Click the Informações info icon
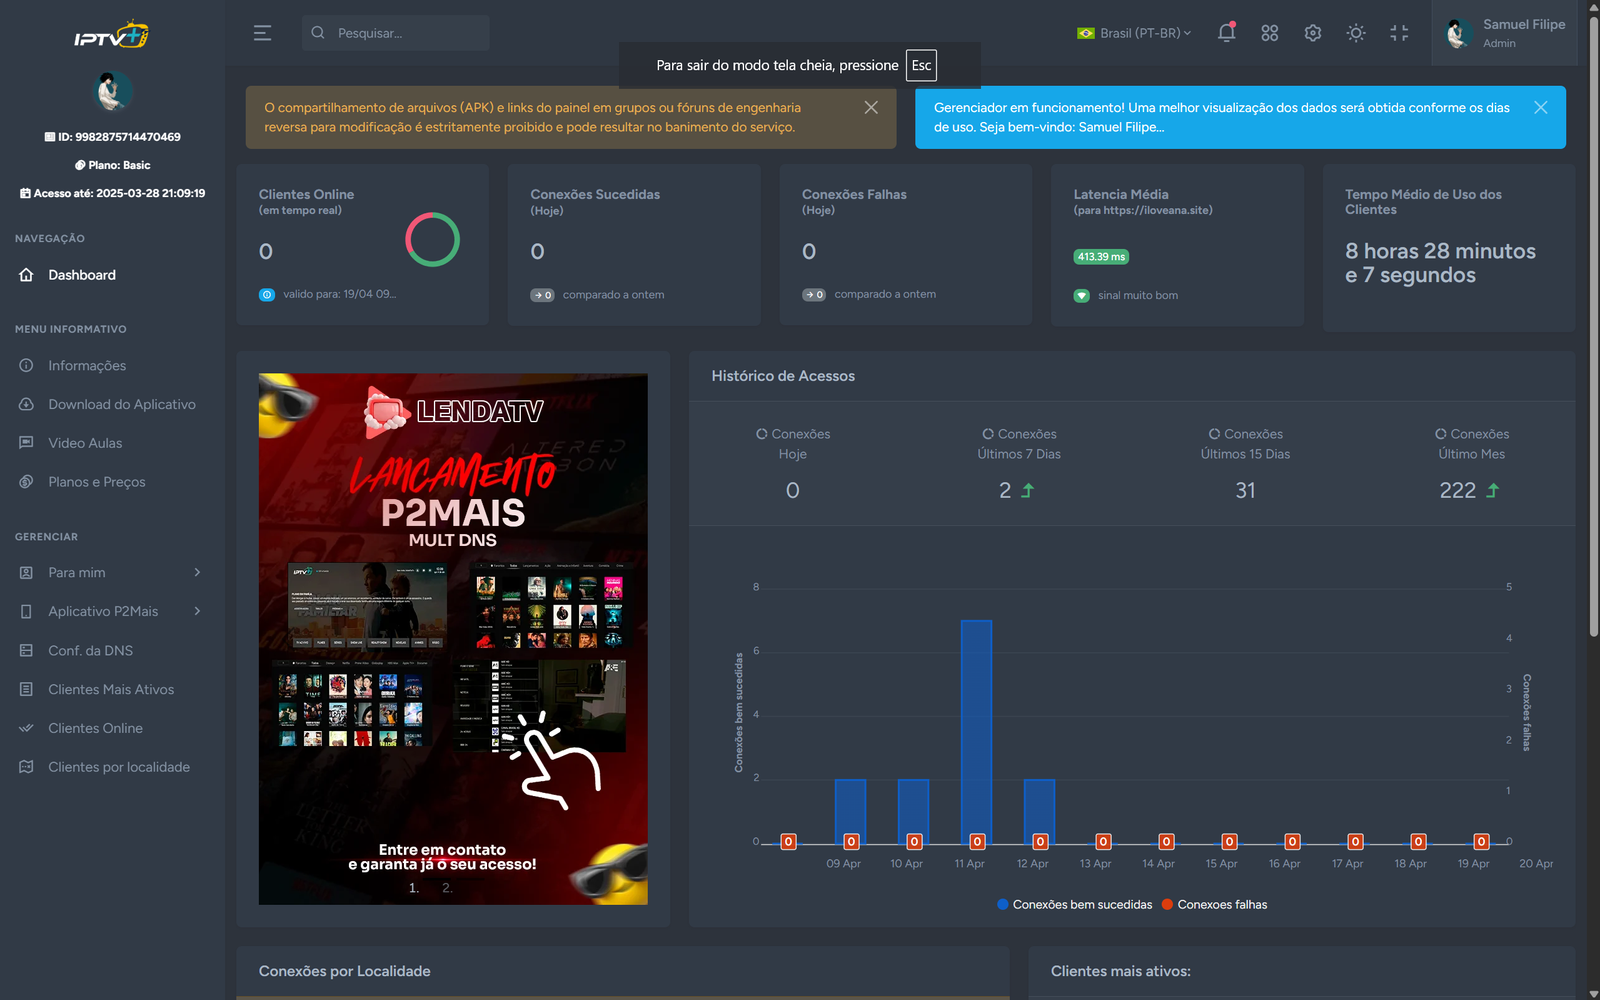The height and width of the screenshot is (1000, 1600). tap(27, 366)
